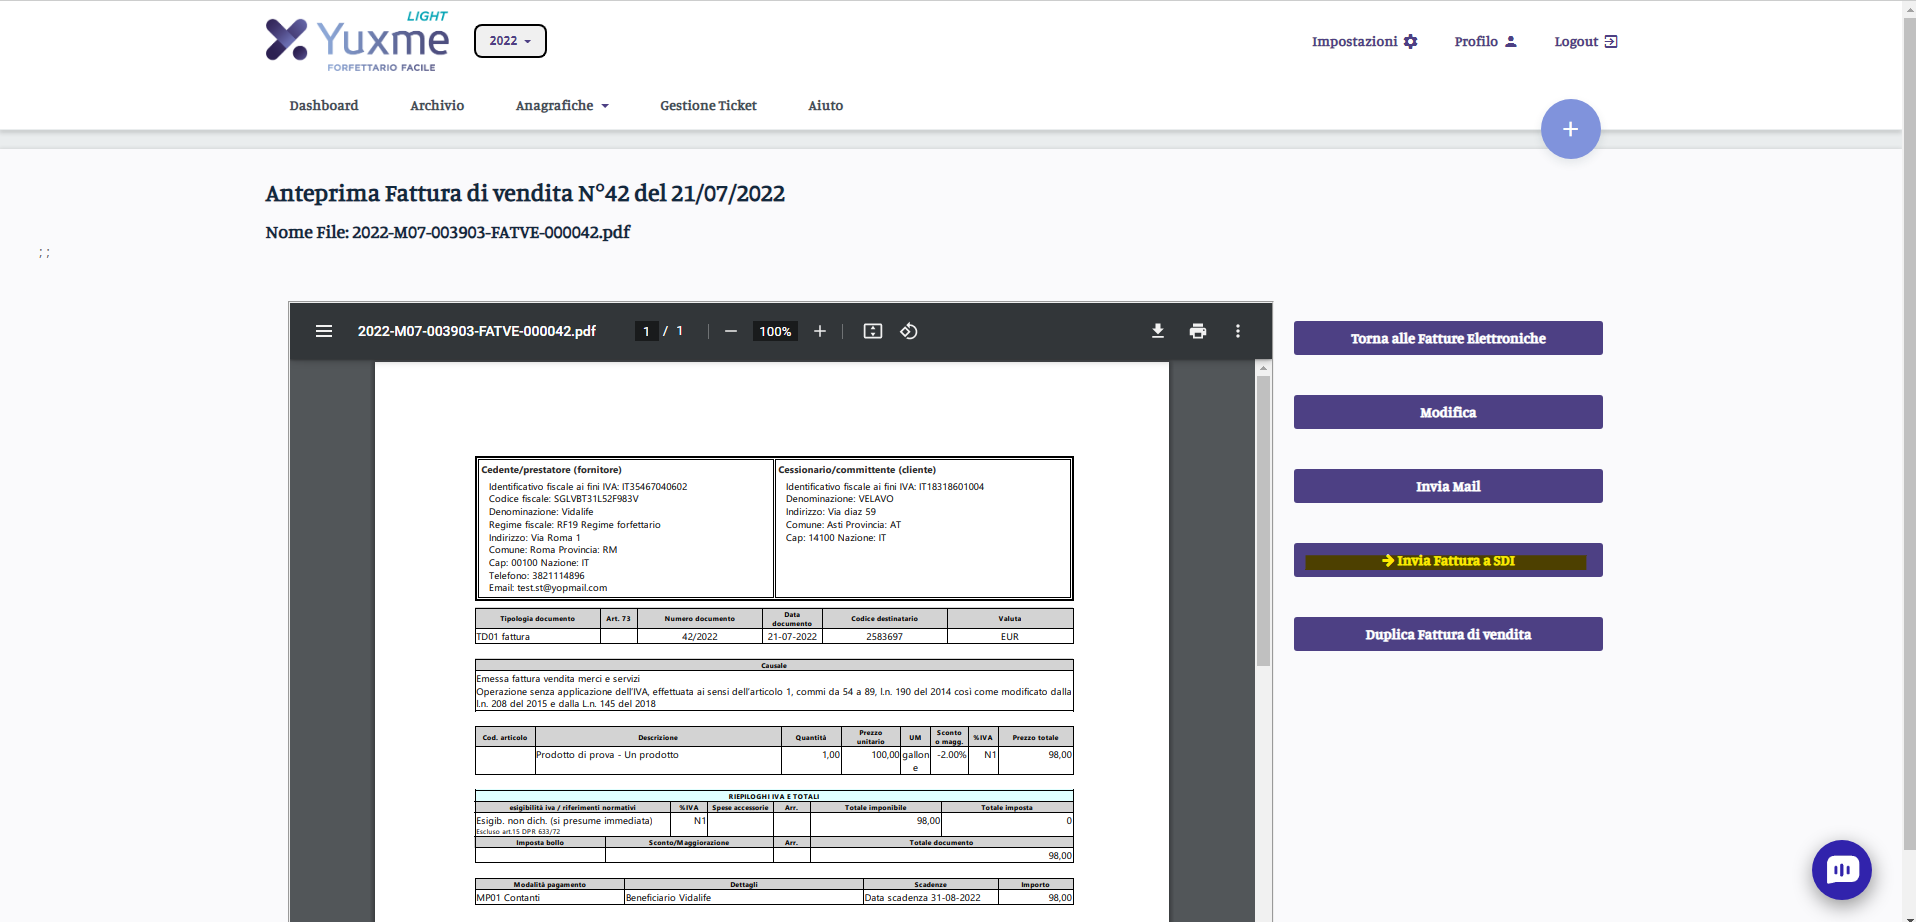1916x922 pixels.
Task: Edit the page number input field
Action: coord(646,331)
